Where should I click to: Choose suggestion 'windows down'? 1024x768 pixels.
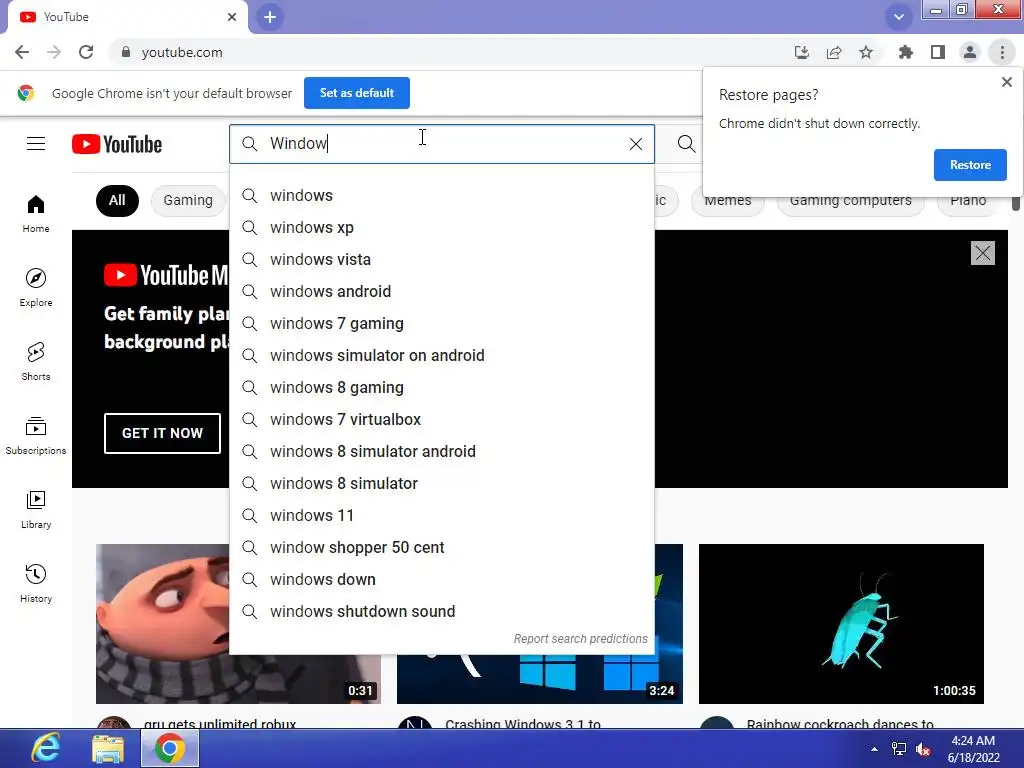click(441, 579)
